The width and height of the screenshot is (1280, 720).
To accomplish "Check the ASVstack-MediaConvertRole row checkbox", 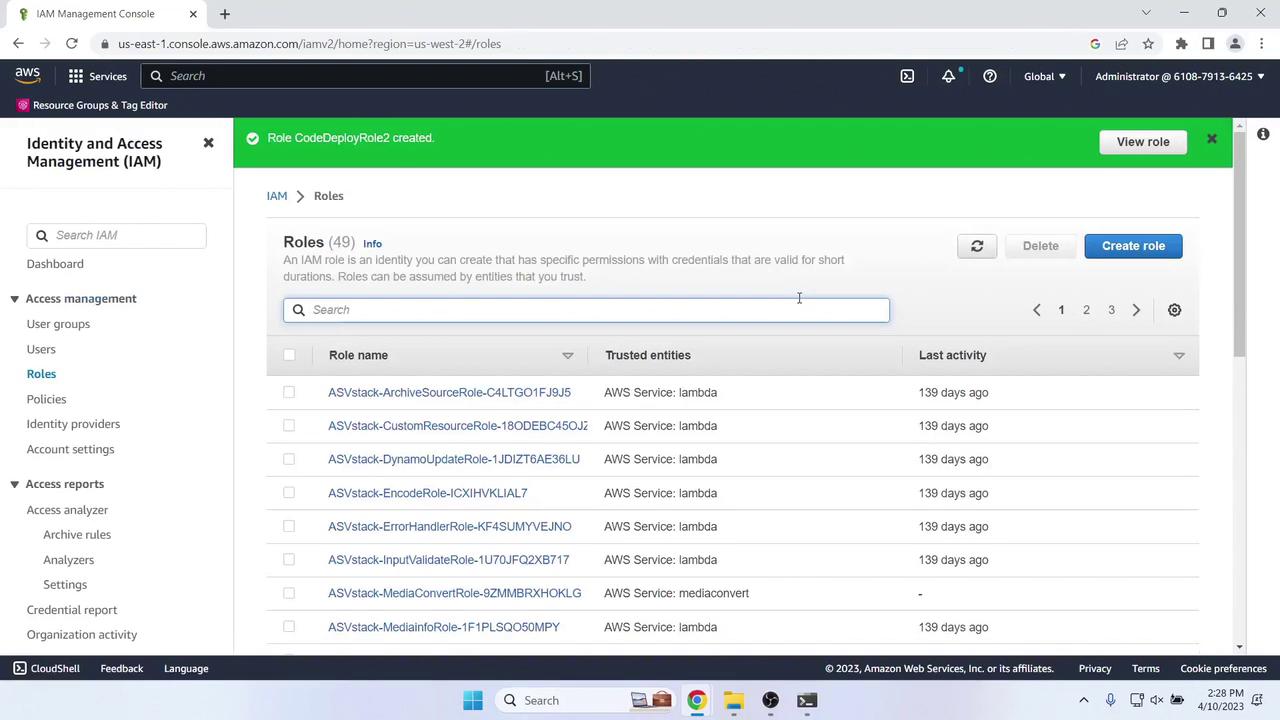I will pyautogui.click(x=289, y=593).
